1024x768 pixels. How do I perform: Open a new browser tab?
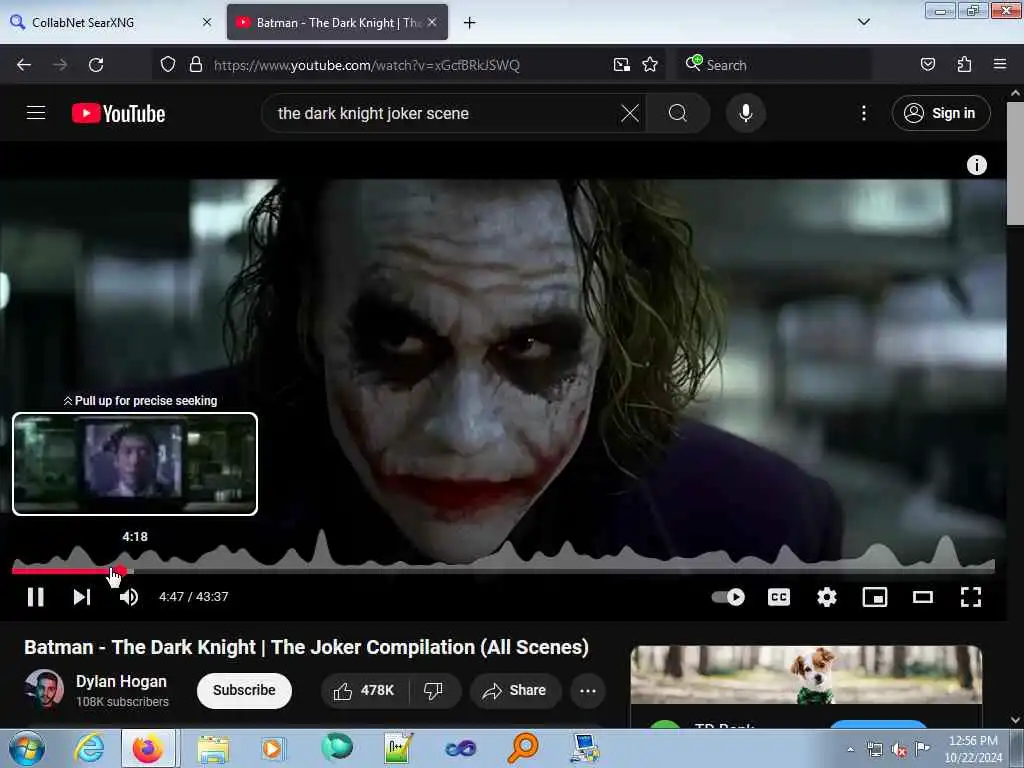[x=469, y=23]
